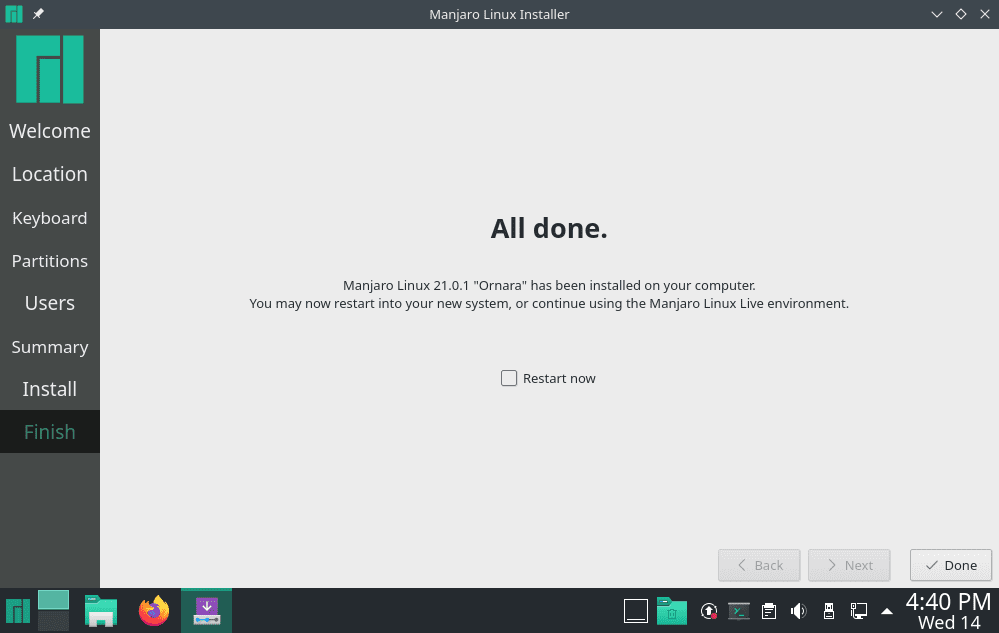The height and width of the screenshot is (633, 999).
Task: Open the removable devices tray icon
Action: point(829,610)
